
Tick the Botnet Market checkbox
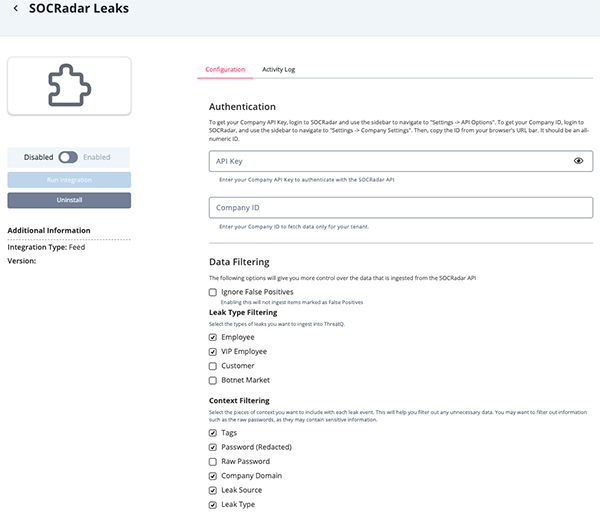213,380
